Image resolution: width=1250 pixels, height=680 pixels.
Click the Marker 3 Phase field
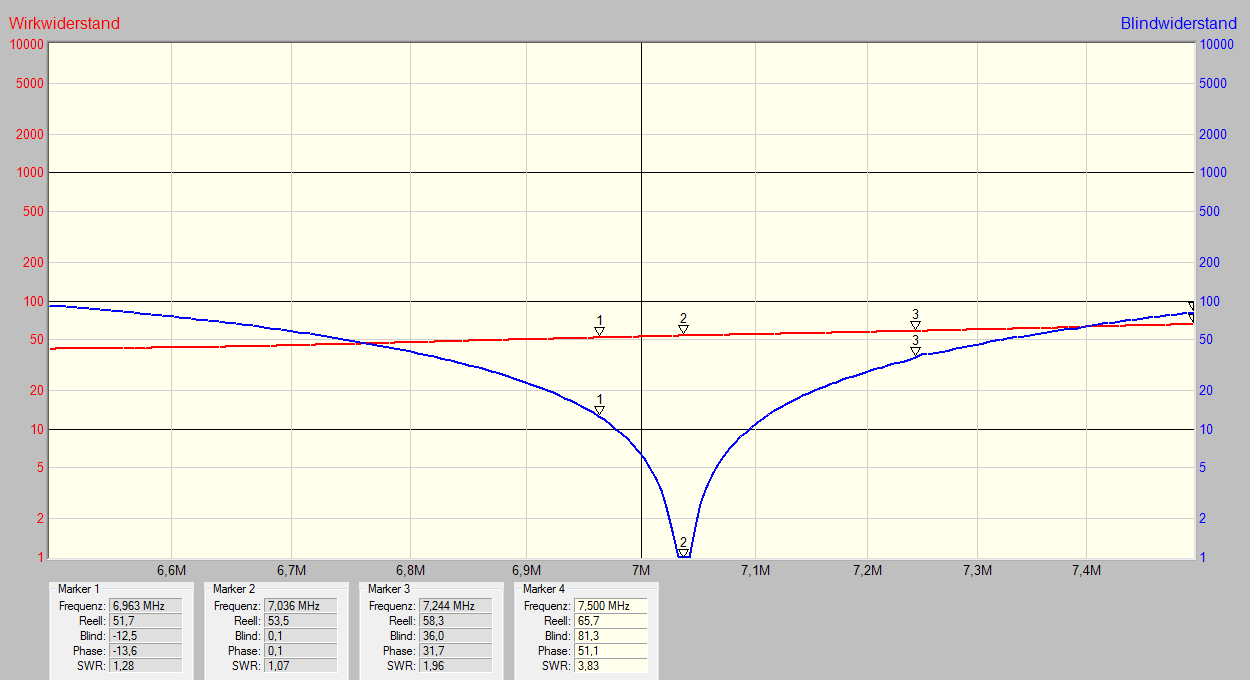click(457, 651)
